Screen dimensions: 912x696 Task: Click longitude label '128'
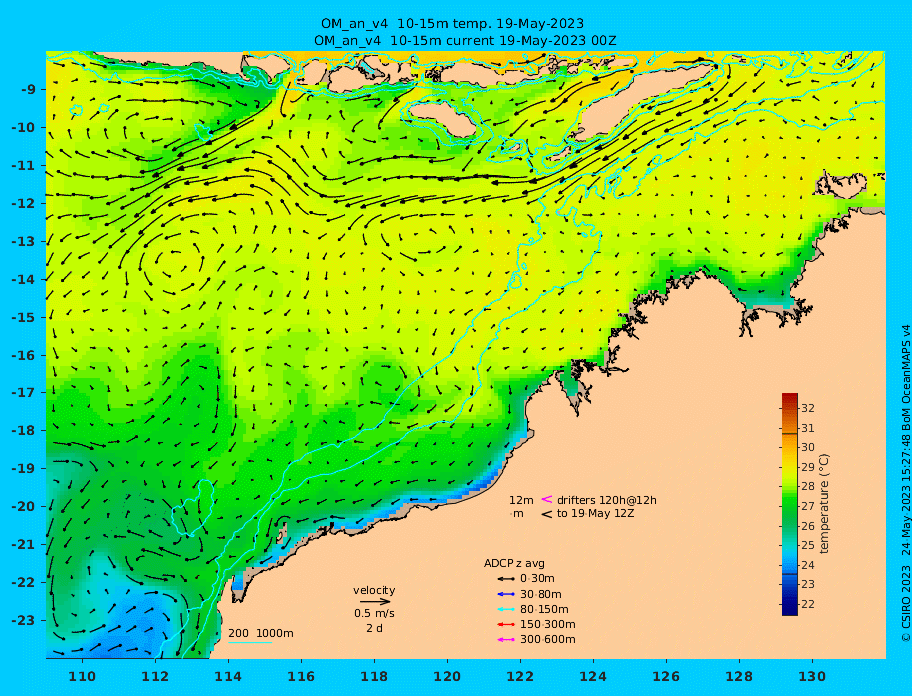(x=739, y=677)
